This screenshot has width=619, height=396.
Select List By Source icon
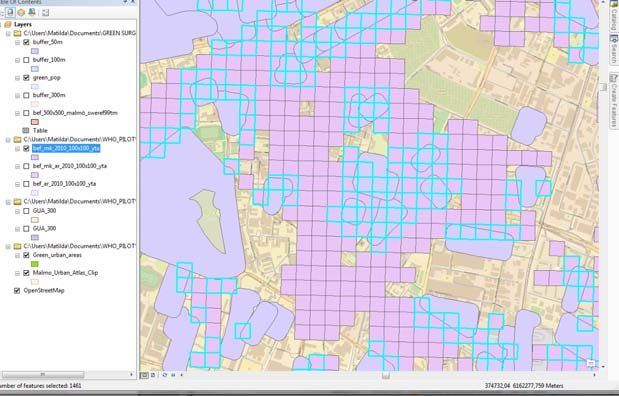click(x=21, y=13)
